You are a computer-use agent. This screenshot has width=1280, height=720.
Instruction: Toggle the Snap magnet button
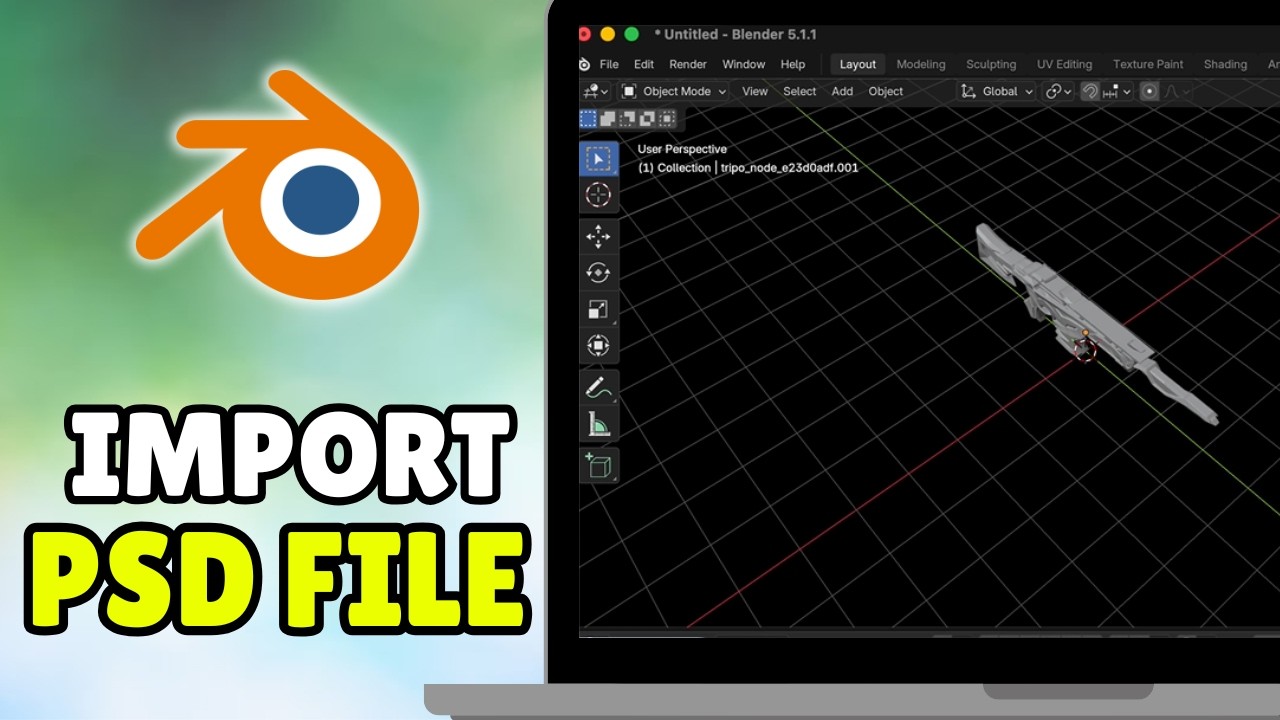click(1090, 91)
